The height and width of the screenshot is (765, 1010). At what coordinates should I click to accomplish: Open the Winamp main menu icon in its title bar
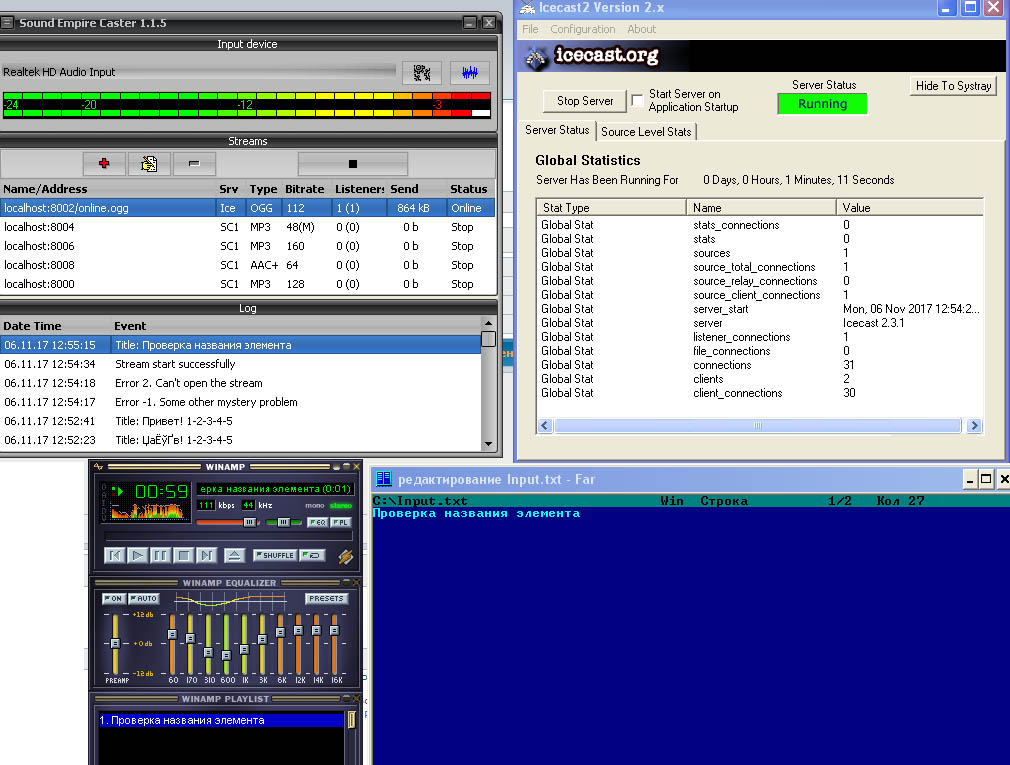pos(99,466)
